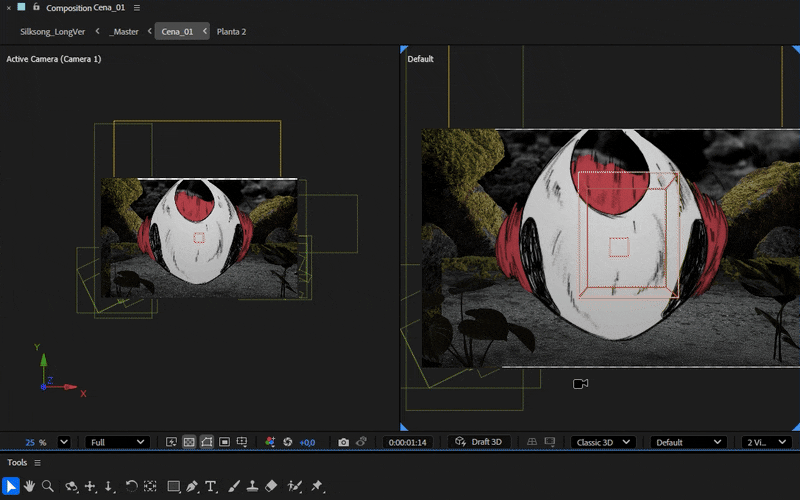Close the Composition Cena_01 panel

9,8
